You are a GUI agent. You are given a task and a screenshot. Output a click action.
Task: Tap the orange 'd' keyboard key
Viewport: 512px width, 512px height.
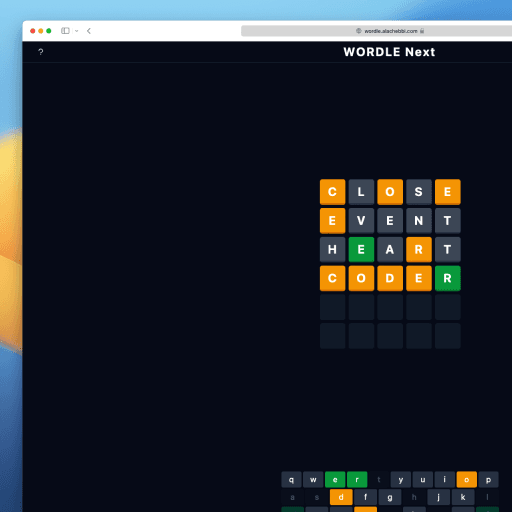coord(341,497)
